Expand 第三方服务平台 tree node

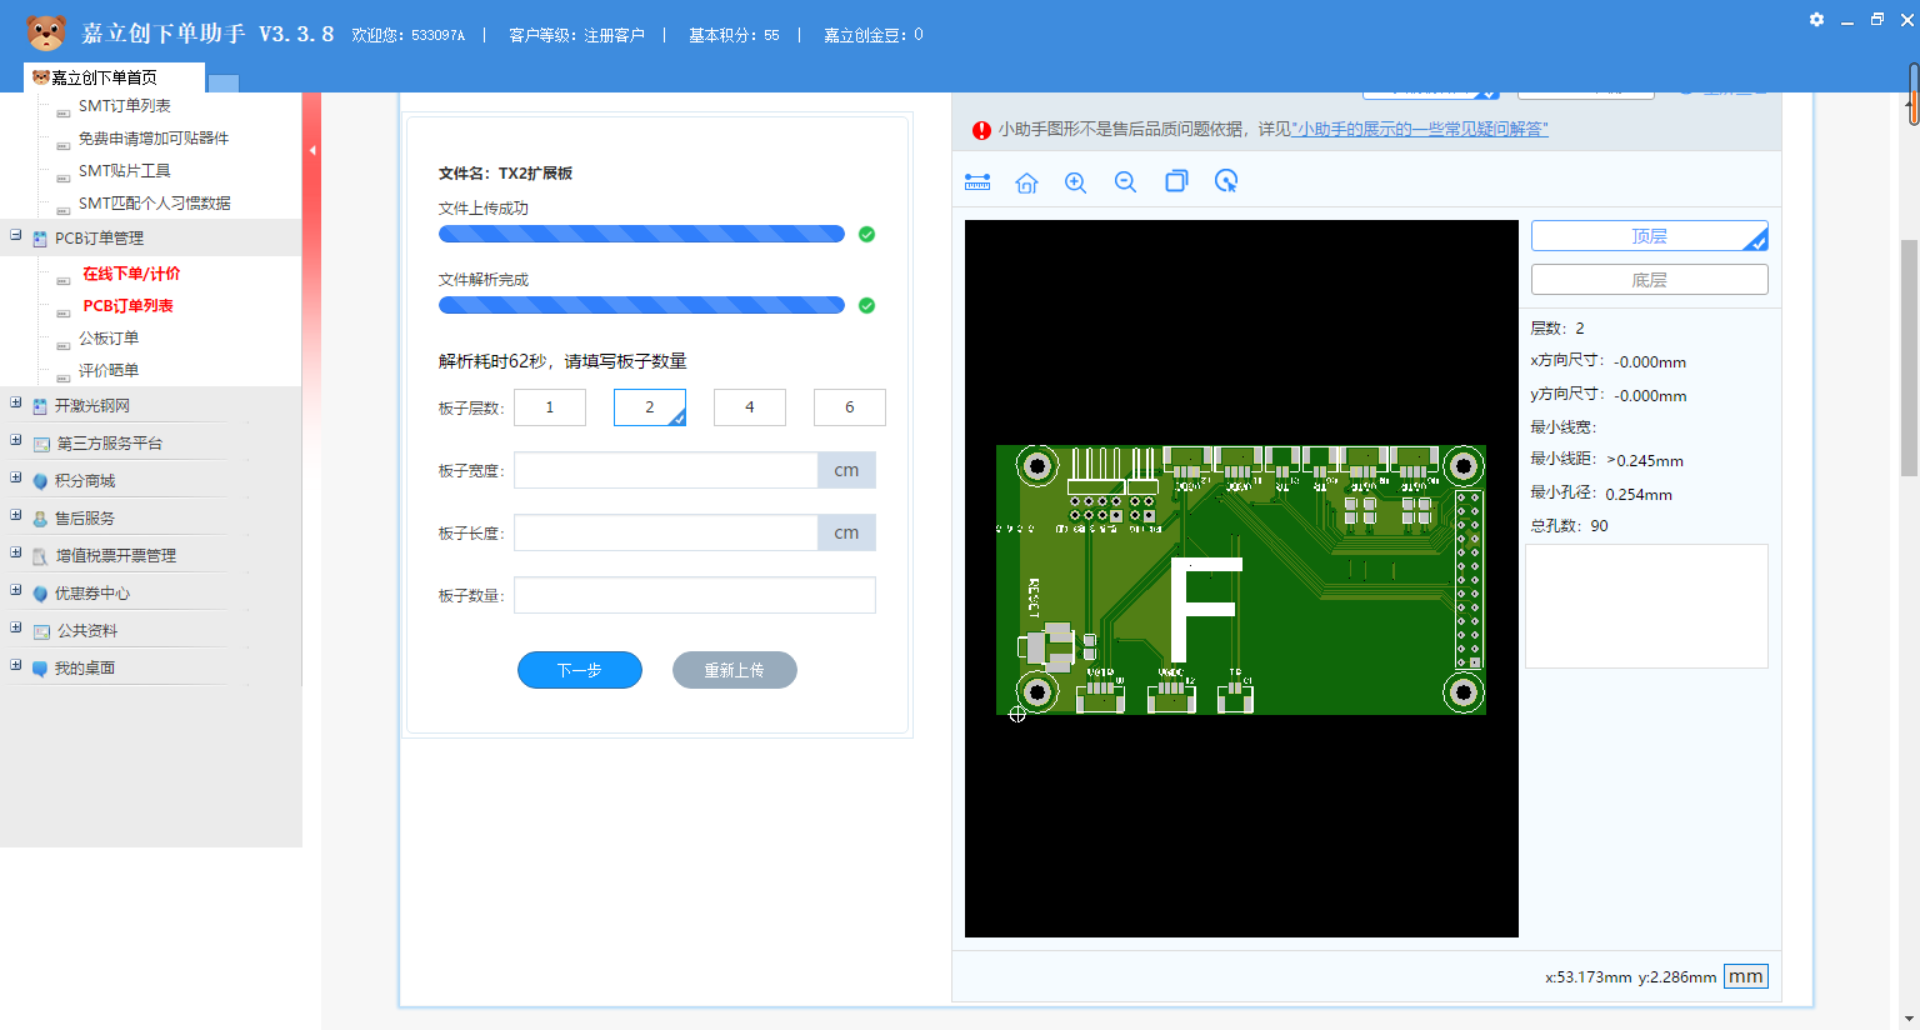coord(16,439)
